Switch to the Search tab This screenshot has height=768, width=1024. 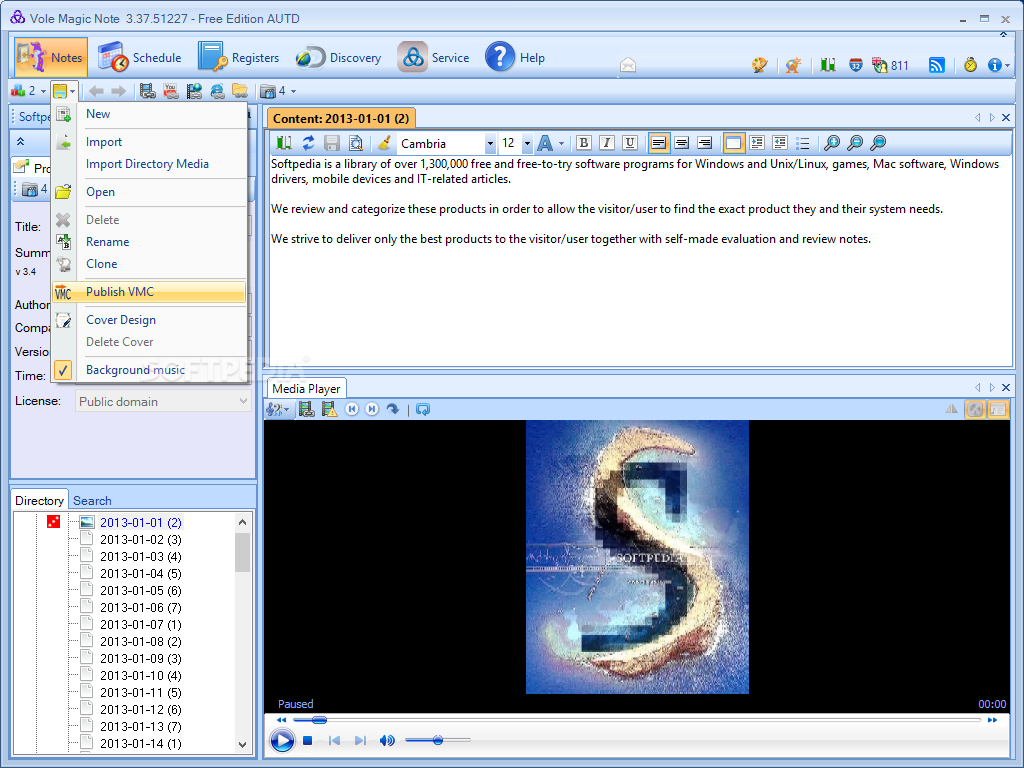(x=92, y=501)
